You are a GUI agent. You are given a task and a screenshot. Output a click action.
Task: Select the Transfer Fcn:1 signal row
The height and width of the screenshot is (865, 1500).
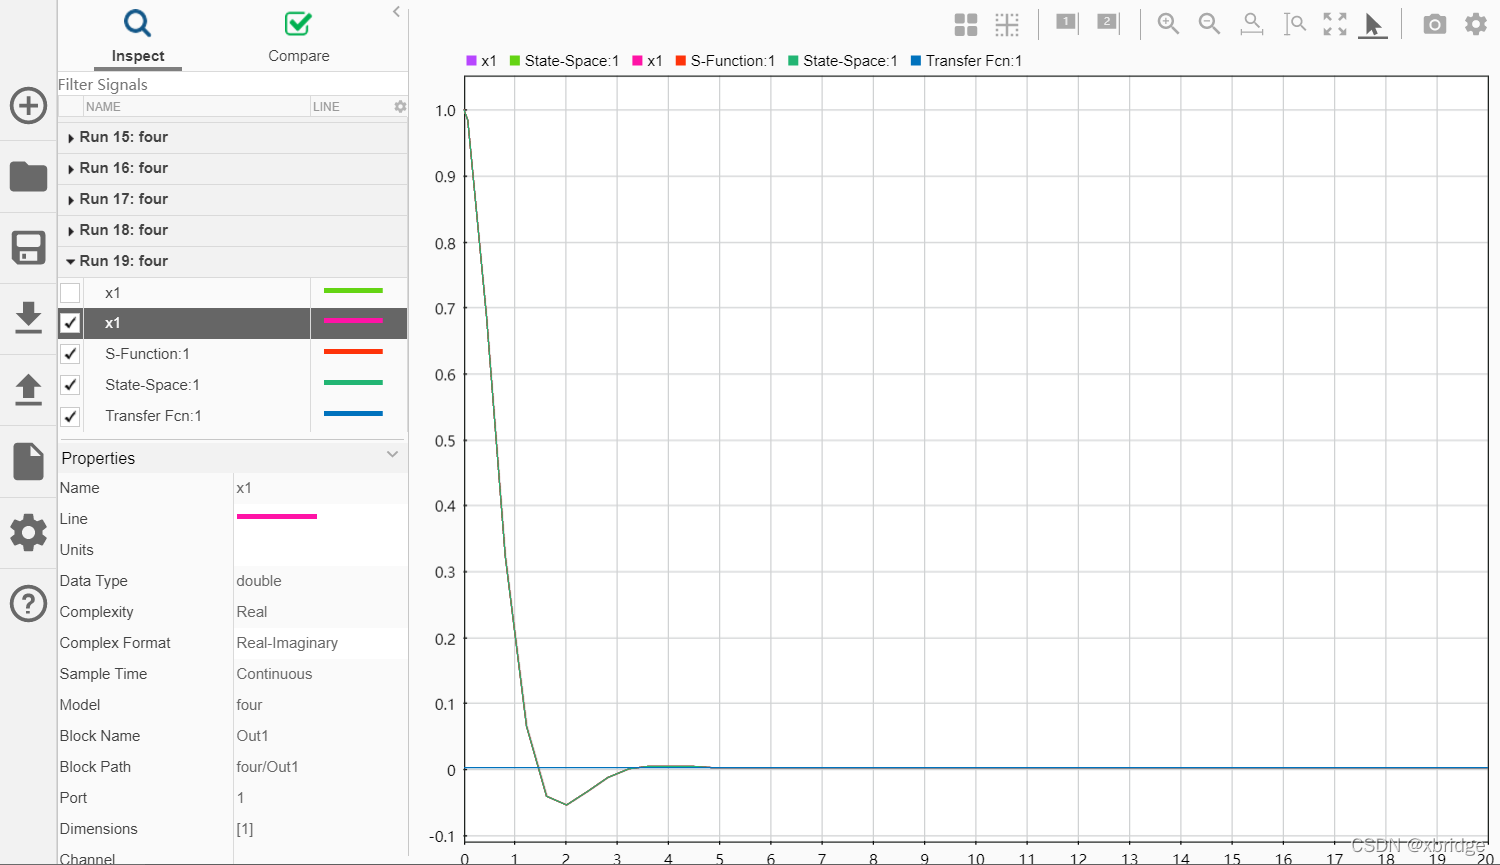[x=232, y=416]
